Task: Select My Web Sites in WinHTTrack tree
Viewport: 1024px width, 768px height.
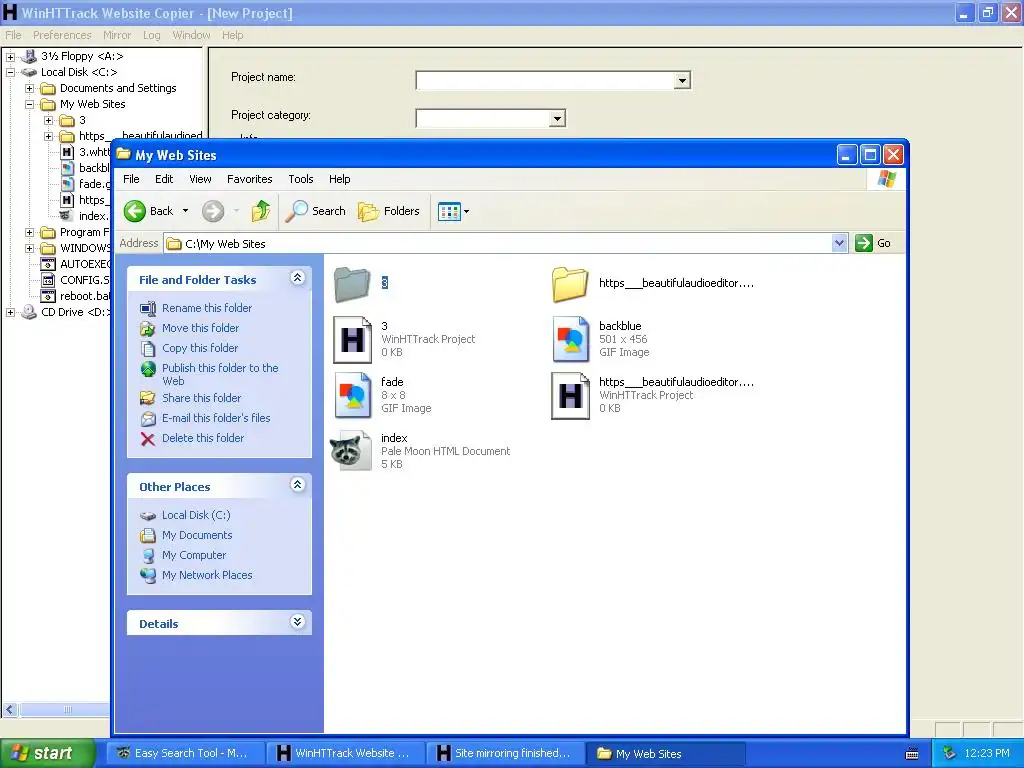Action: click(92, 104)
